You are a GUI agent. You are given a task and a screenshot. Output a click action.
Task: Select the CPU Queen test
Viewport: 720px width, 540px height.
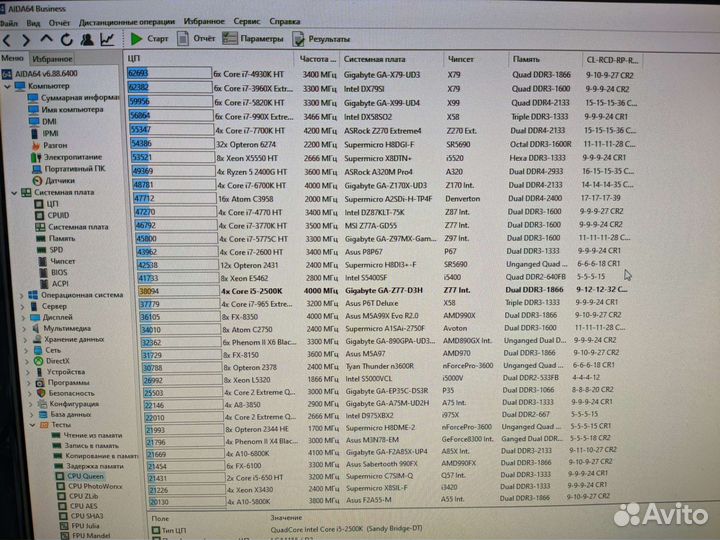point(79,476)
